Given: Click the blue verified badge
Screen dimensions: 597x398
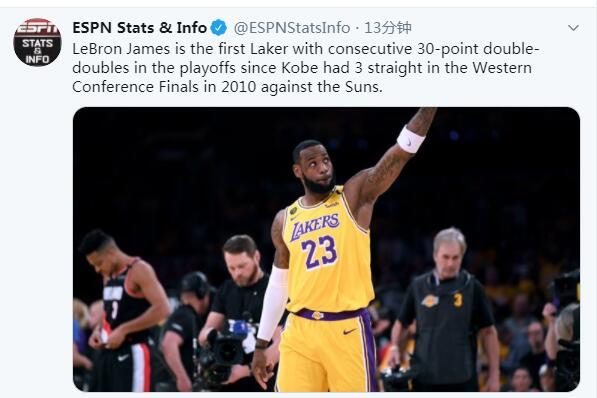Looking at the screenshot, I should [219, 28].
